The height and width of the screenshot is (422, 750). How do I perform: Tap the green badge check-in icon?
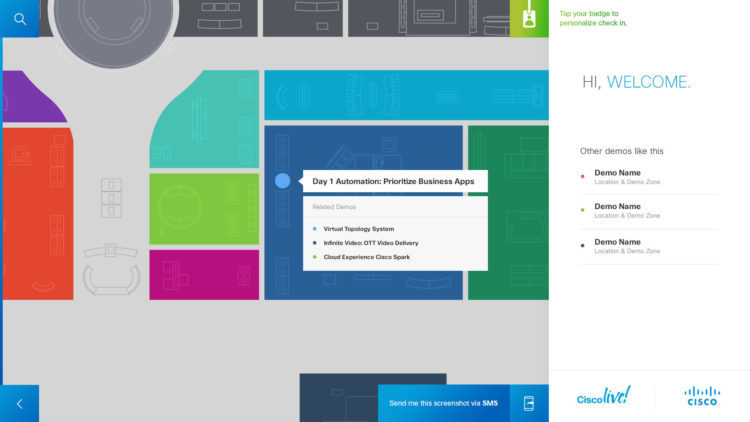(529, 18)
